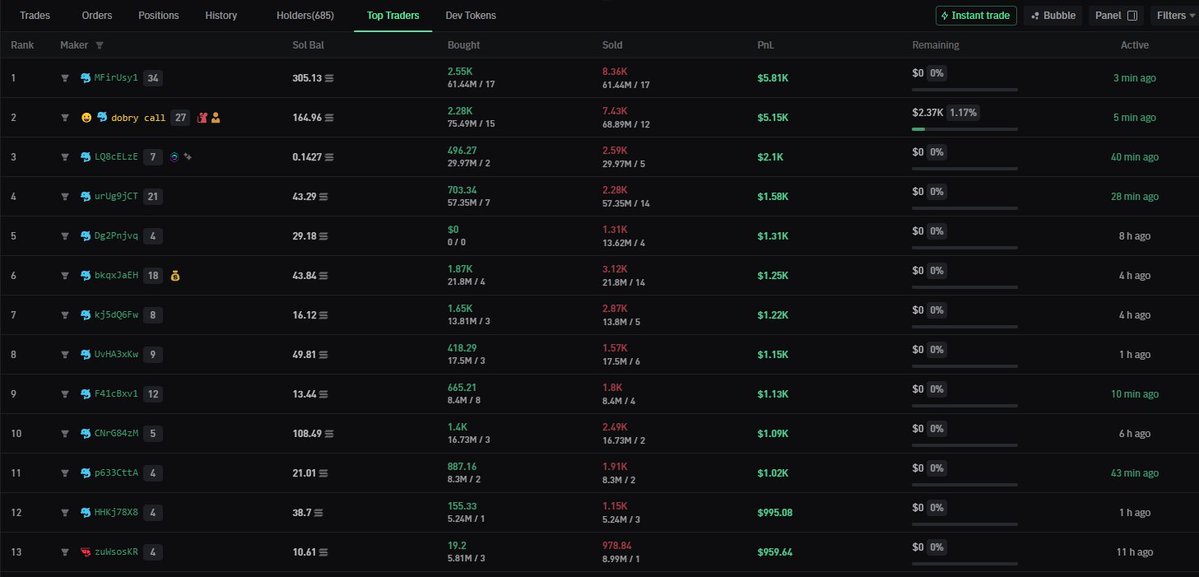Click the smiley emoji beside dobry call

(x=86, y=118)
